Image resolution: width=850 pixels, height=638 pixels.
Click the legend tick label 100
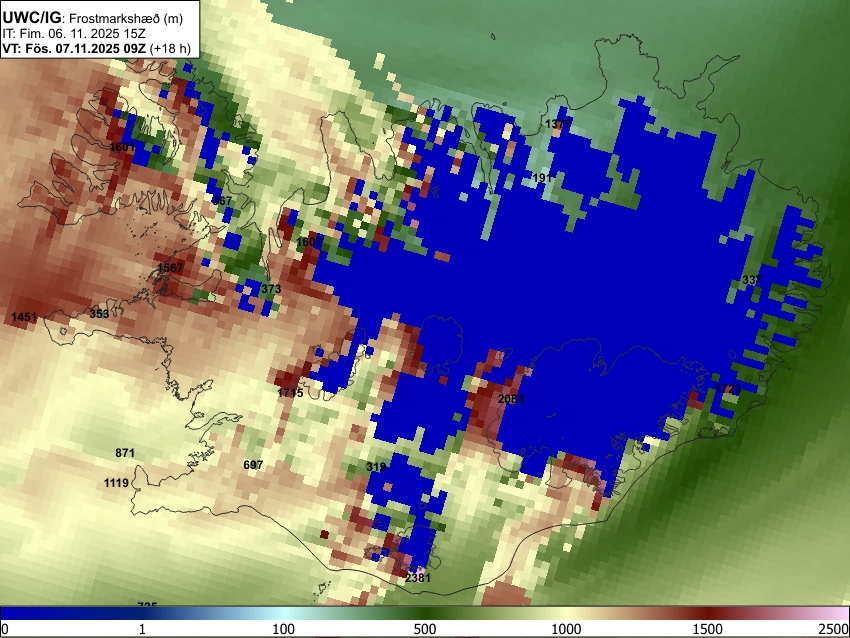284,629
